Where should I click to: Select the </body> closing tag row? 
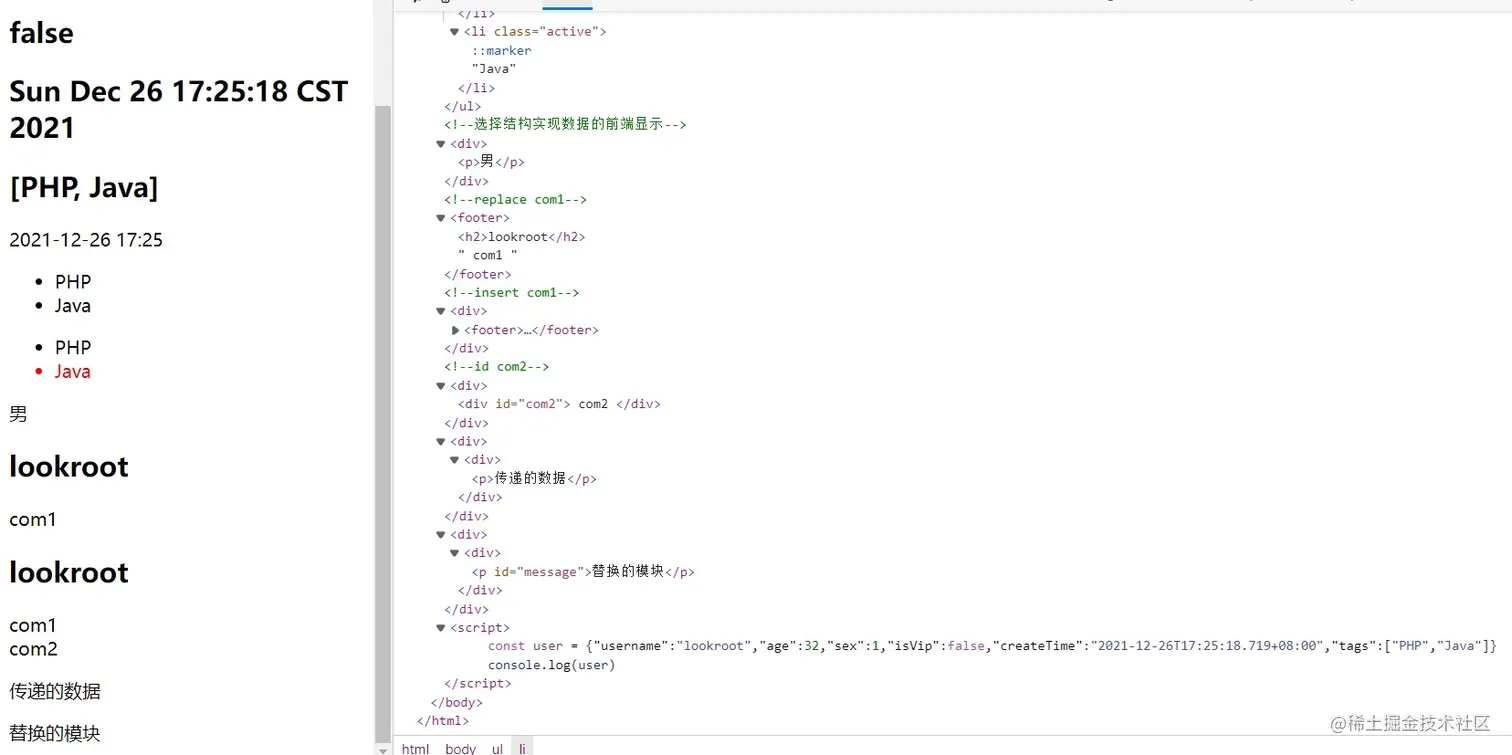pyautogui.click(x=456, y=702)
